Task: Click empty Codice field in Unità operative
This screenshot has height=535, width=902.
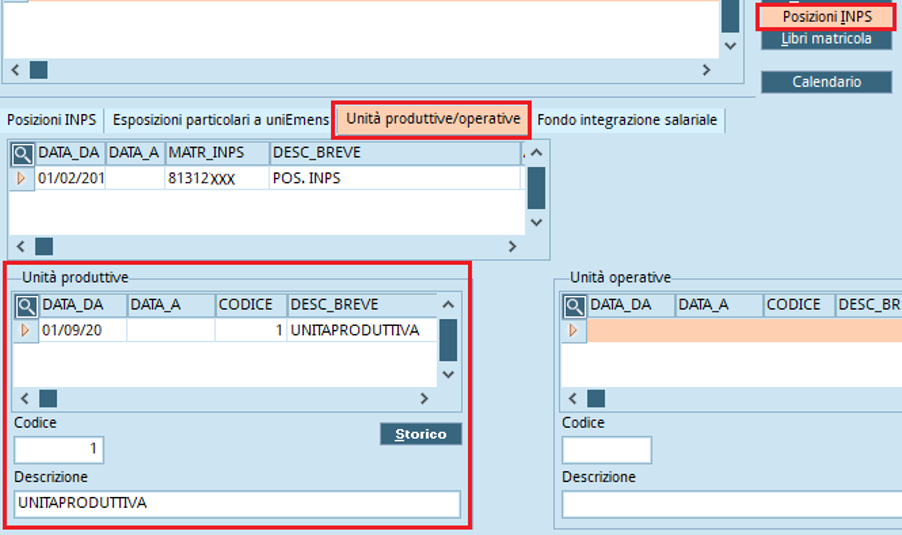Action: tap(607, 449)
